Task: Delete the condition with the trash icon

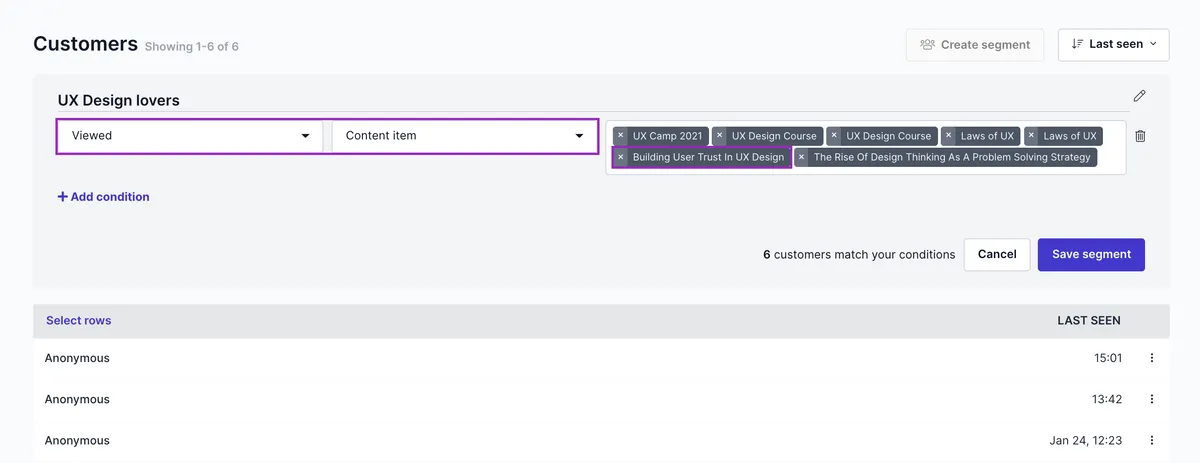Action: click(1140, 136)
